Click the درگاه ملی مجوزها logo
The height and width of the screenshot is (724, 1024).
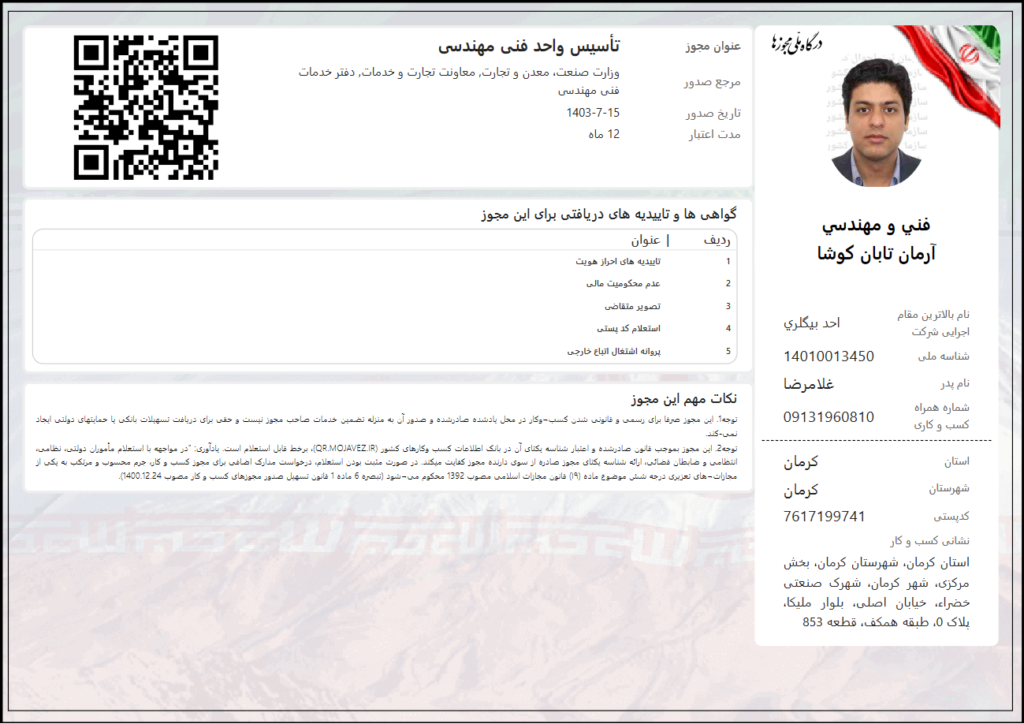point(796,43)
